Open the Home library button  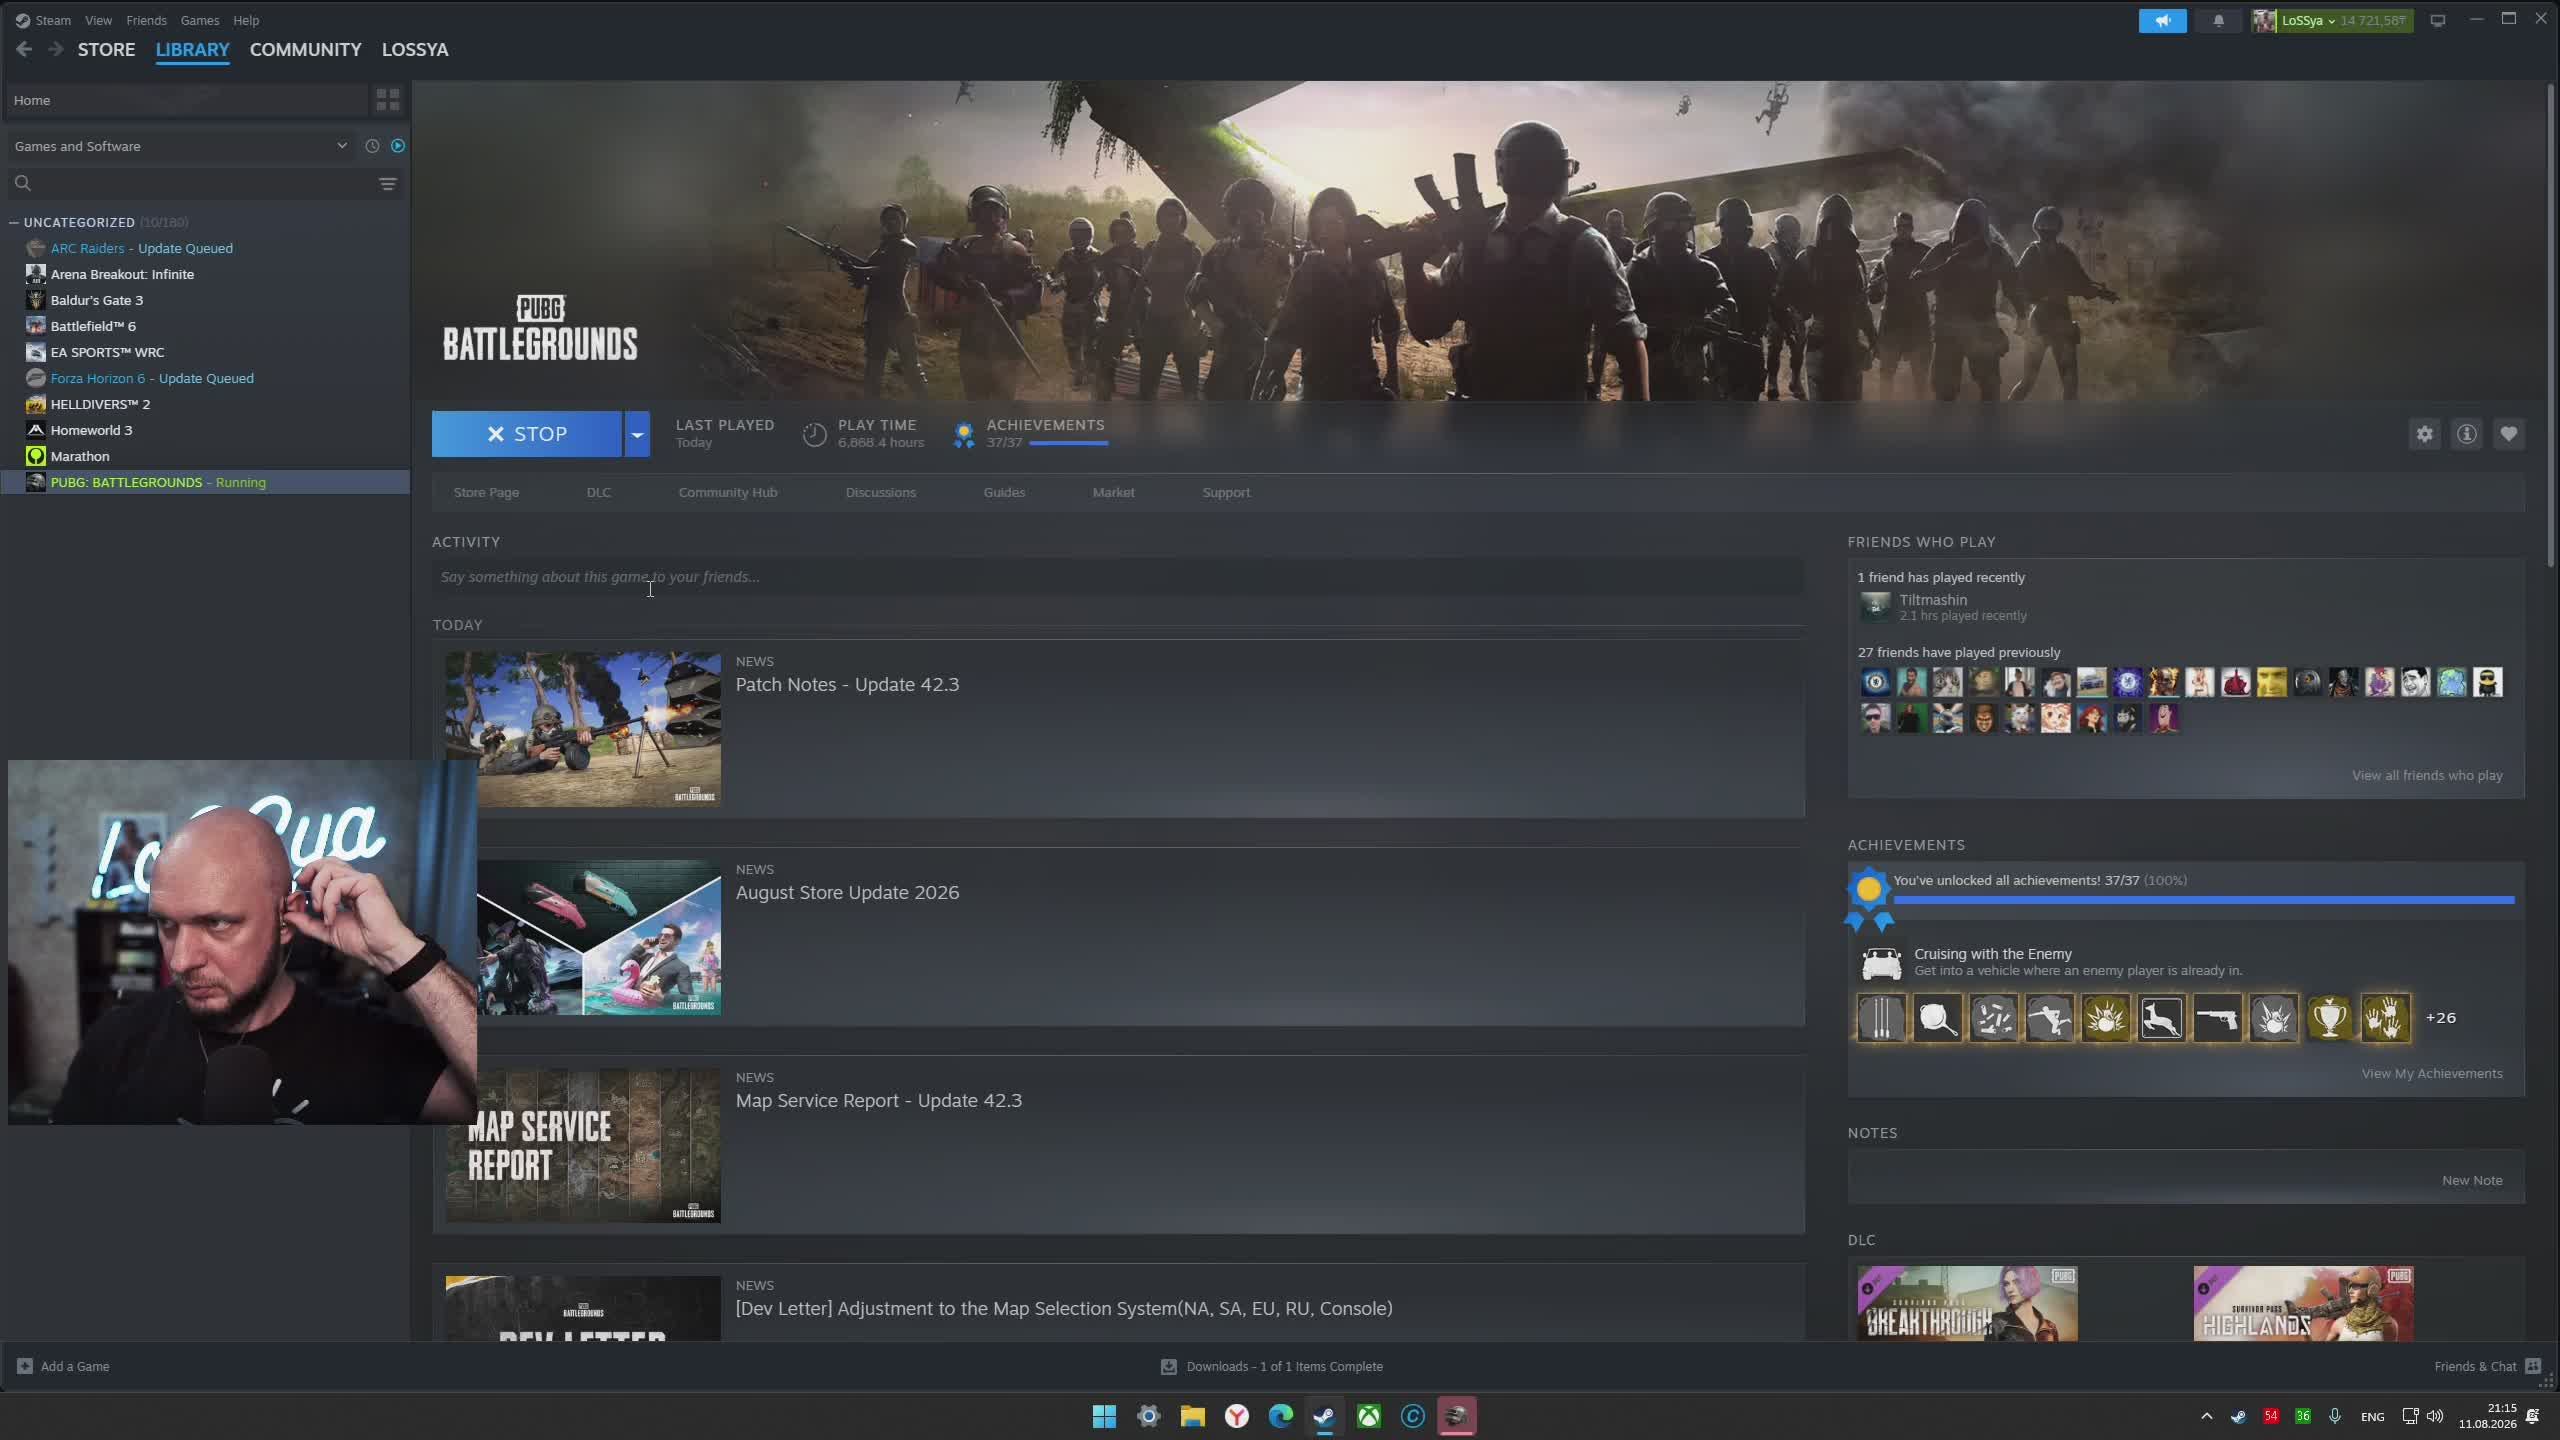[x=187, y=100]
